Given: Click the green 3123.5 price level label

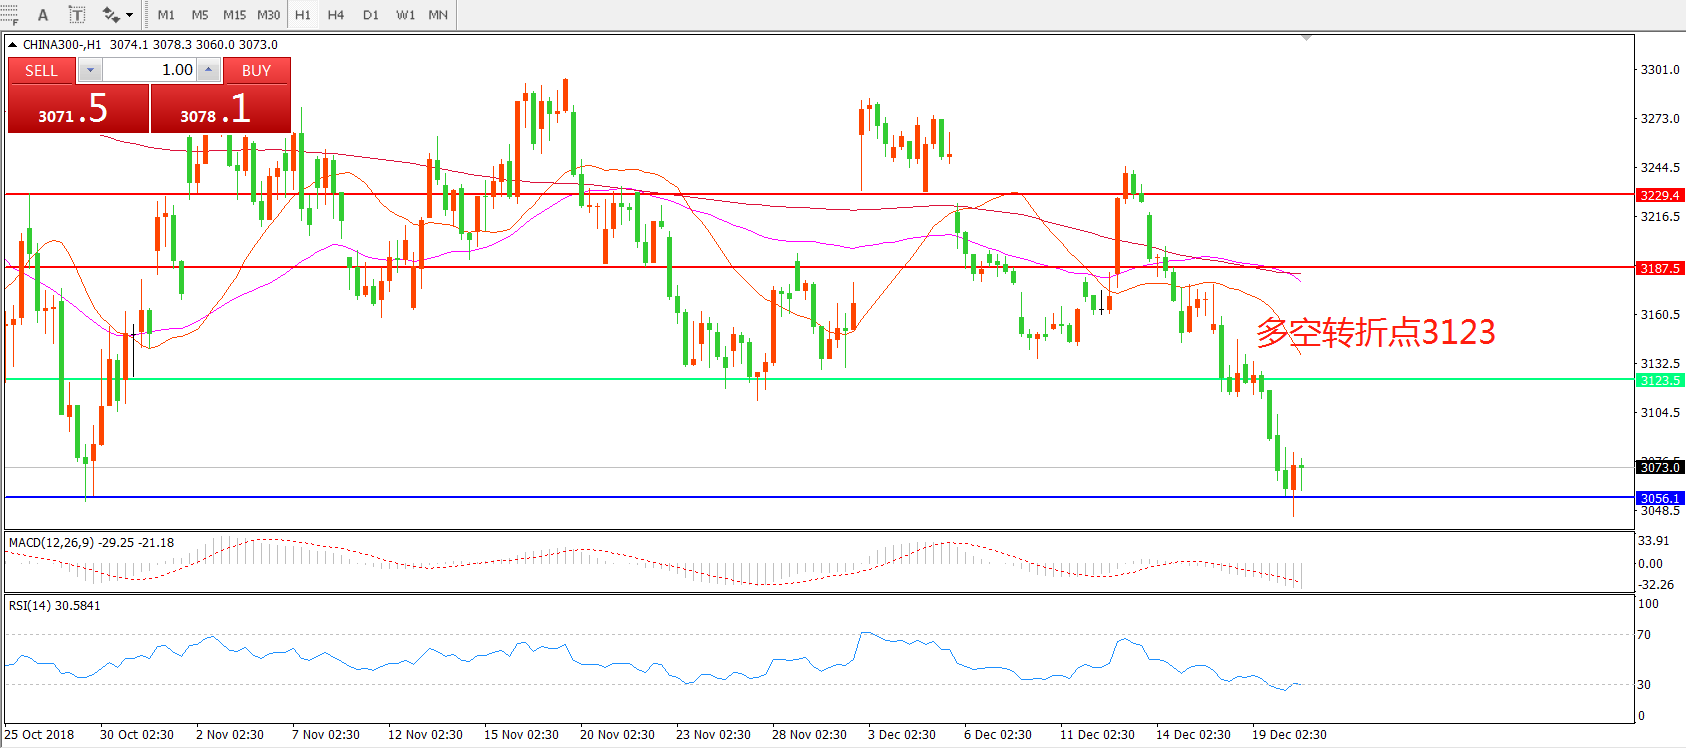Looking at the screenshot, I should point(1660,380).
